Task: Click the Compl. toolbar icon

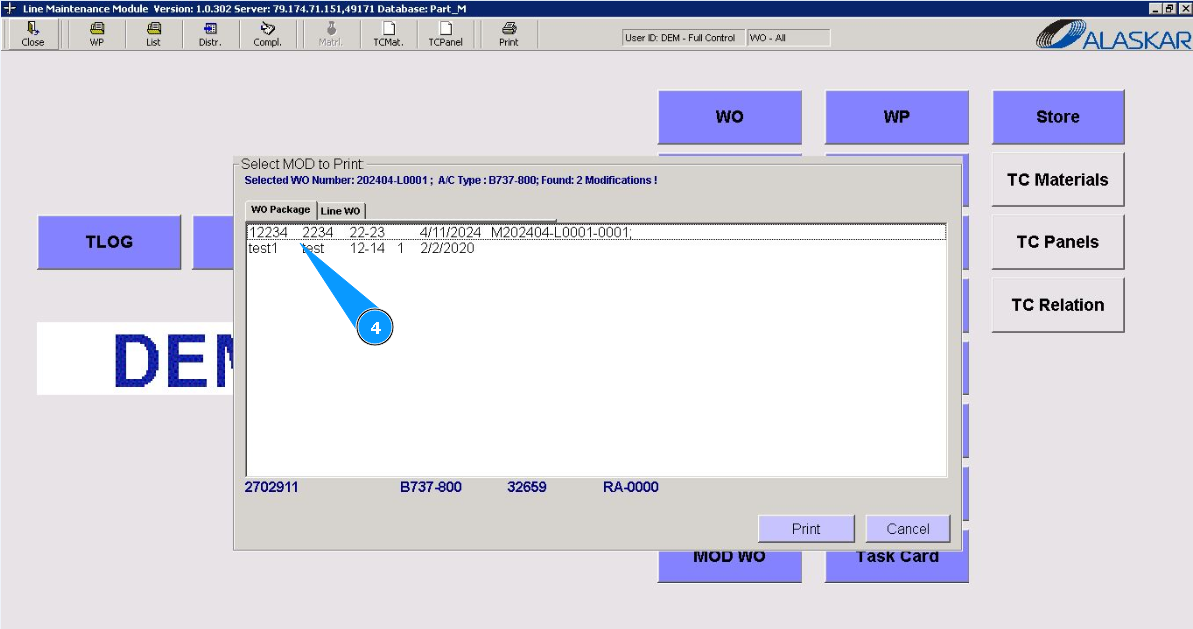Action: pos(267,34)
